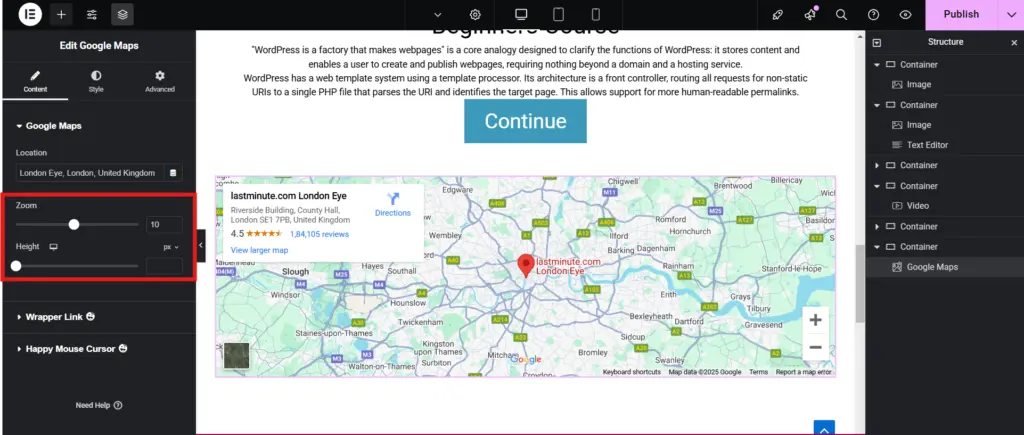This screenshot has height=435, width=1024.
Task: Open the px unit dropdown
Action: [171, 248]
